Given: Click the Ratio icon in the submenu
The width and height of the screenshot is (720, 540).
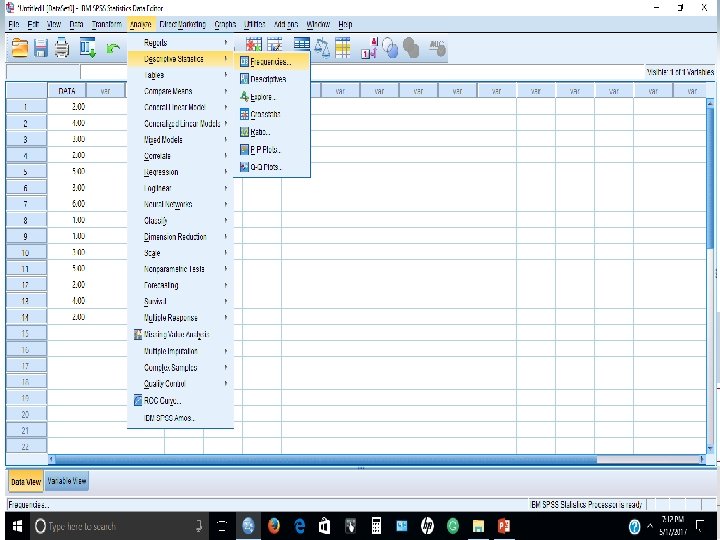Looking at the screenshot, I should 244,132.
